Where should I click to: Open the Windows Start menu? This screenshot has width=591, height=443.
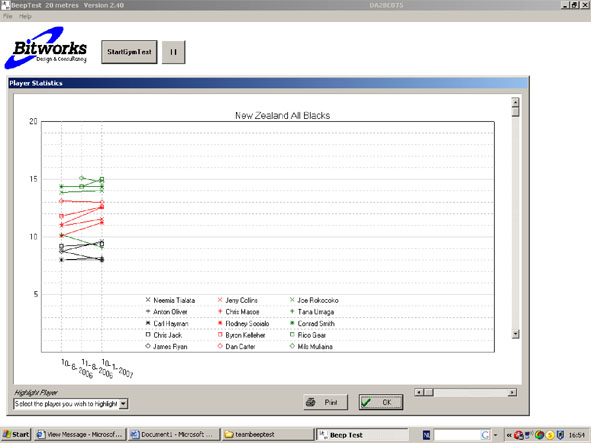coord(15,435)
